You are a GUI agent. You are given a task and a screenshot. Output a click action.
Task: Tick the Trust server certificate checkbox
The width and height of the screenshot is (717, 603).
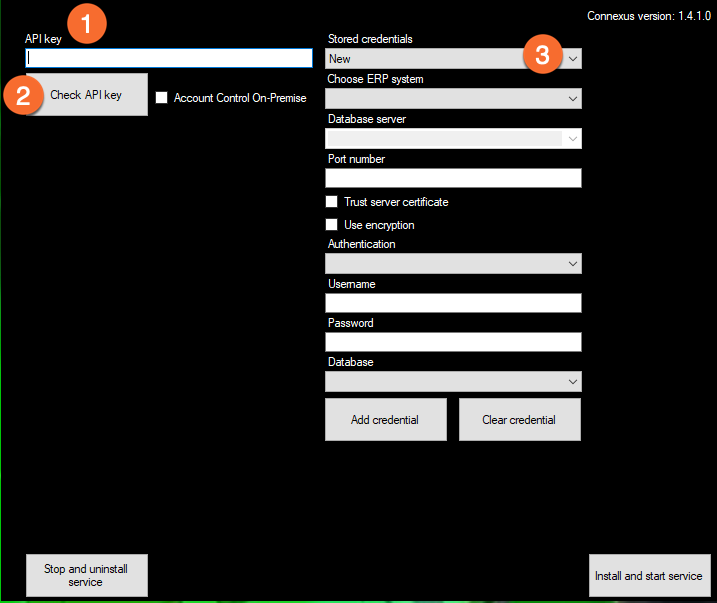point(332,202)
